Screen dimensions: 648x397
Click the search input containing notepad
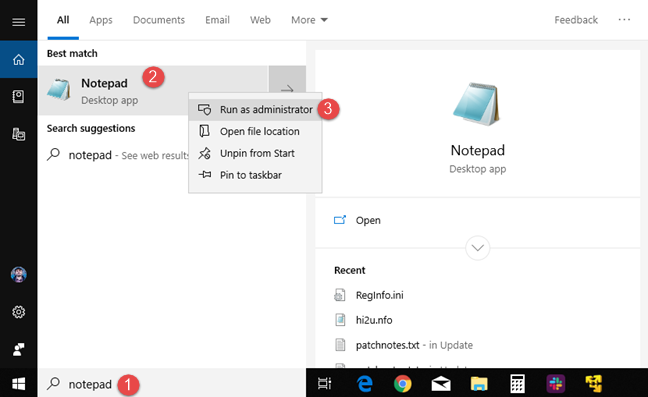[x=172, y=384]
